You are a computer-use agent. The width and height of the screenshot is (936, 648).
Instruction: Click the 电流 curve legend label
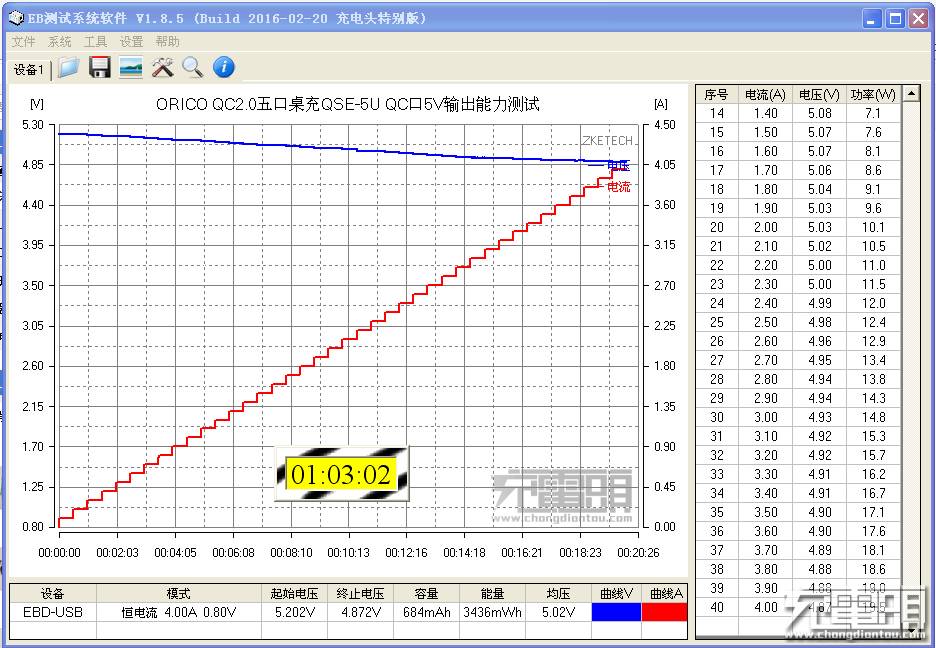click(618, 187)
